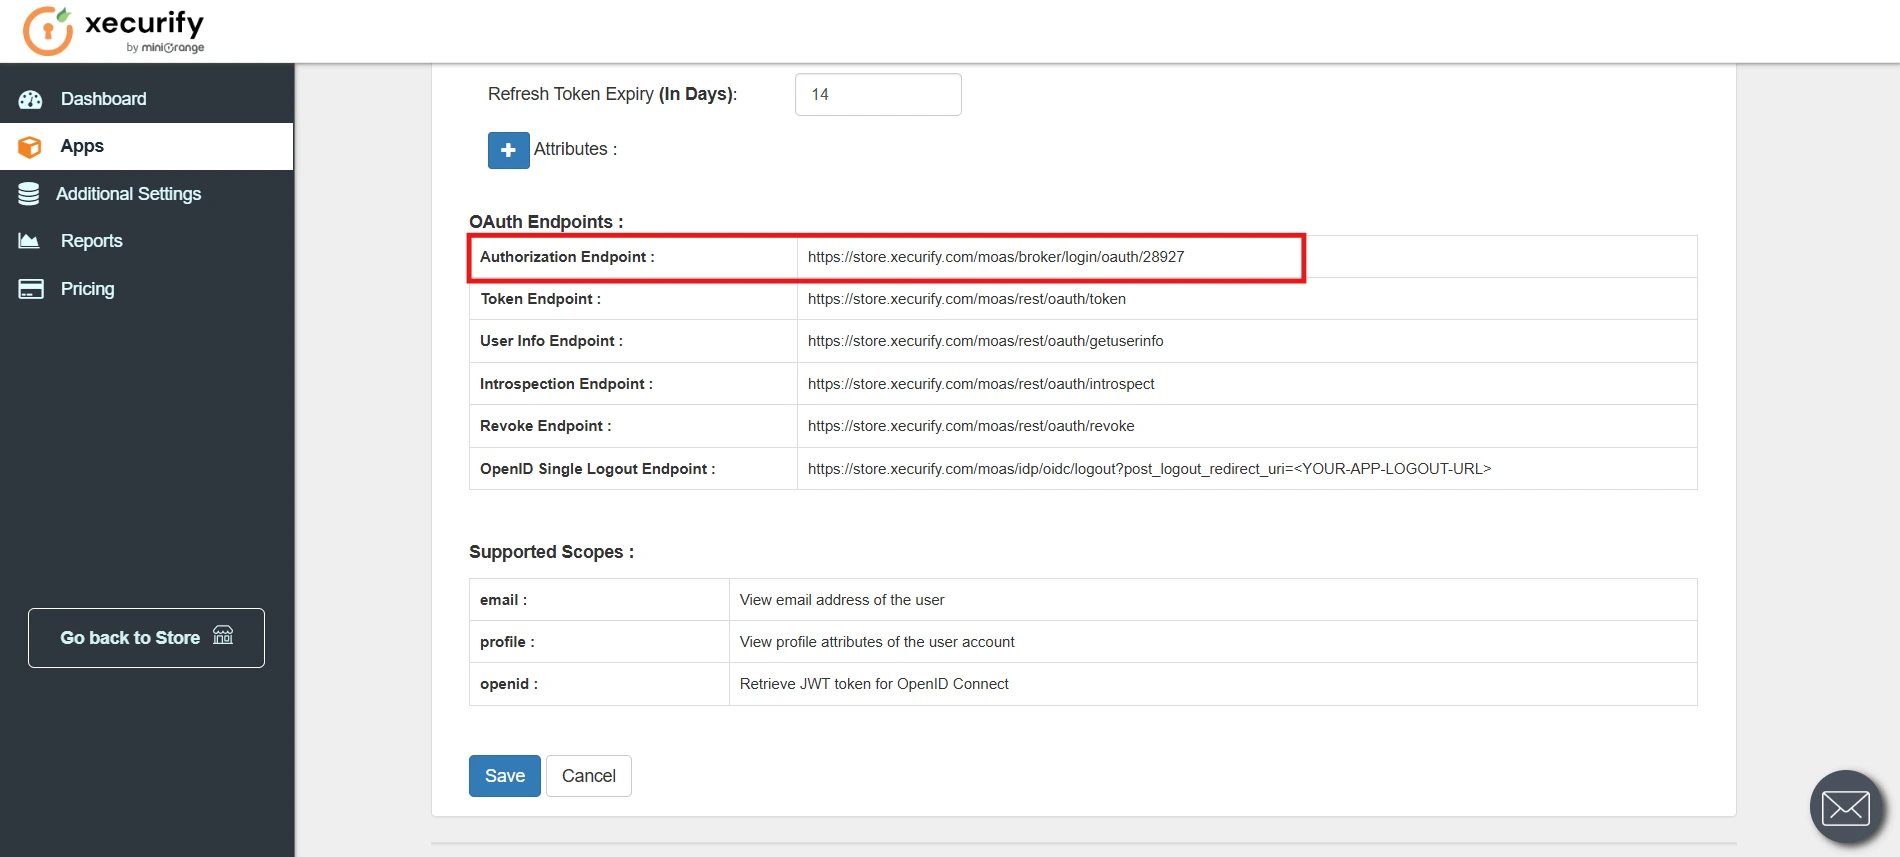Viewport: 1900px width, 857px height.
Task: Select the Introspection Endpoint URL
Action: click(981, 384)
